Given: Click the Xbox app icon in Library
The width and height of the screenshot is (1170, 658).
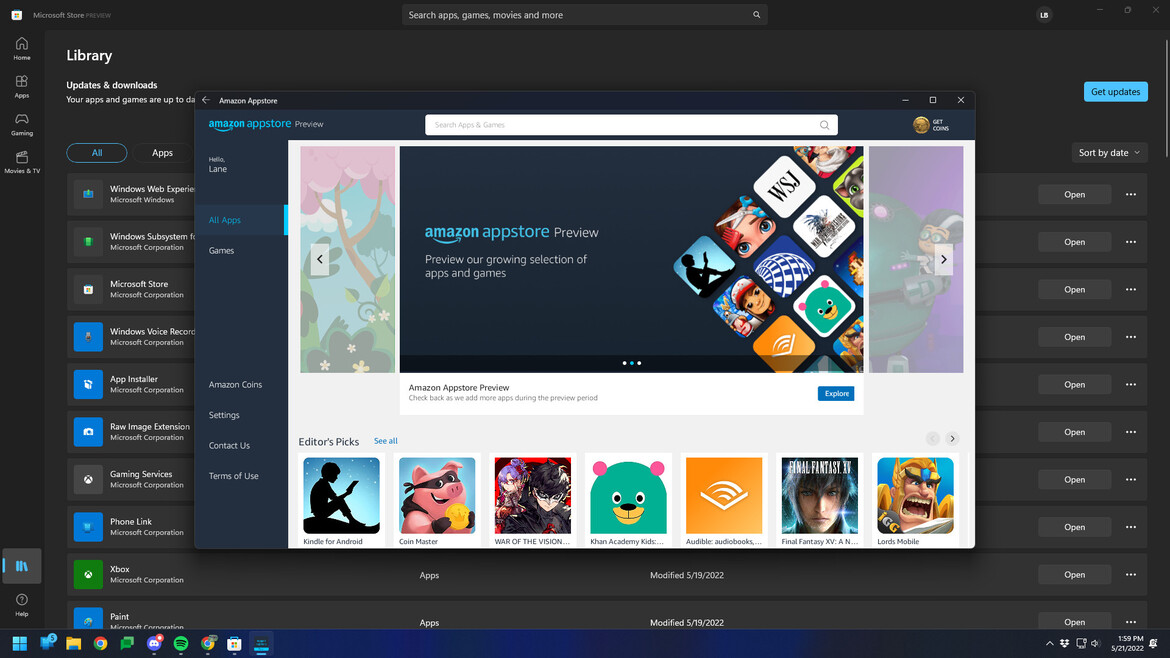Looking at the screenshot, I should tap(88, 574).
